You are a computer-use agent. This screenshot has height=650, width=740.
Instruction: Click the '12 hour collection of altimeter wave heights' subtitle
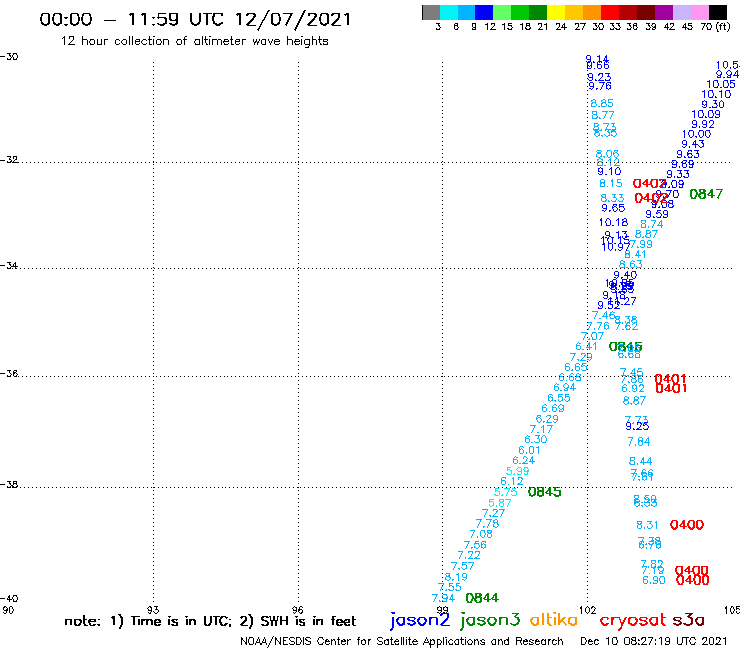click(194, 41)
